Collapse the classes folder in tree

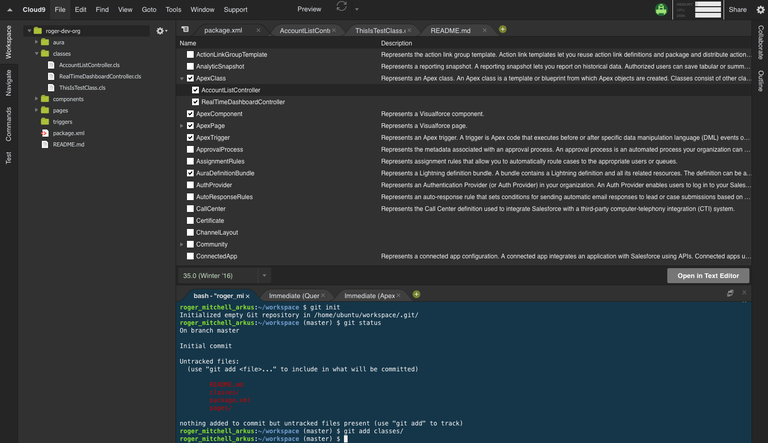[x=36, y=53]
